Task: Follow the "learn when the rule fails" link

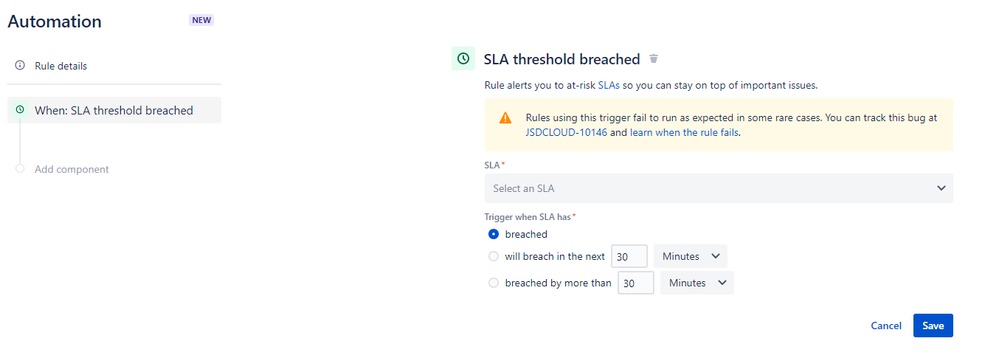Action: pyautogui.click(x=684, y=133)
